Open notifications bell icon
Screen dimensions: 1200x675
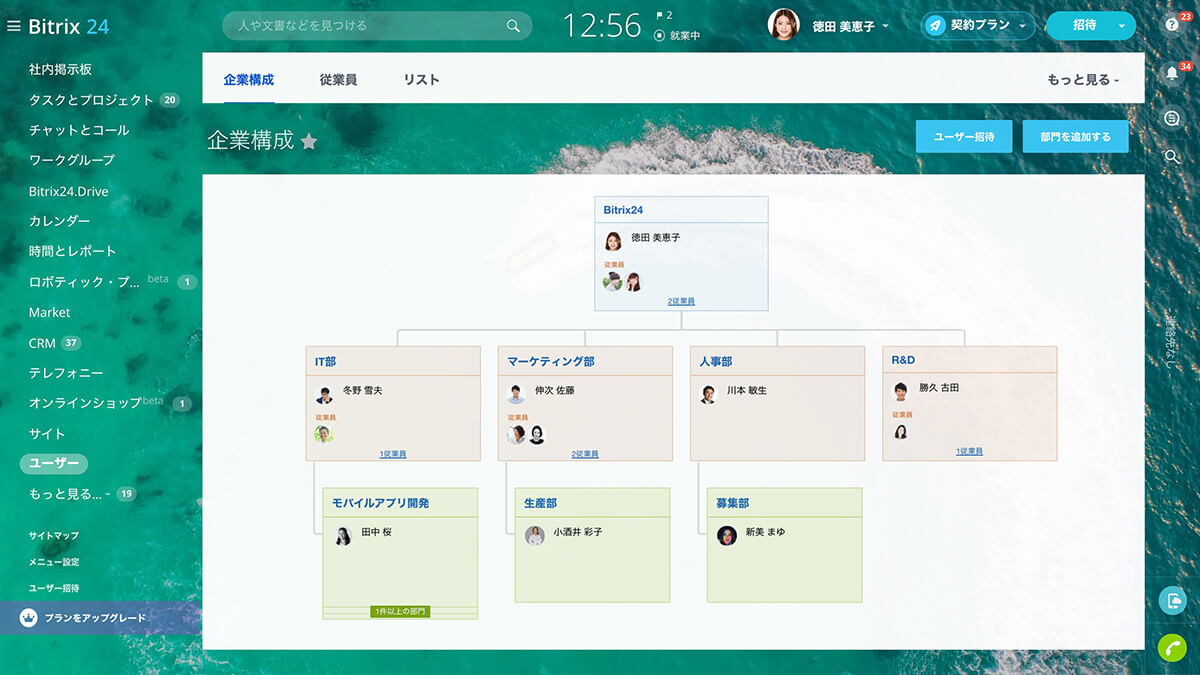[x=1172, y=72]
